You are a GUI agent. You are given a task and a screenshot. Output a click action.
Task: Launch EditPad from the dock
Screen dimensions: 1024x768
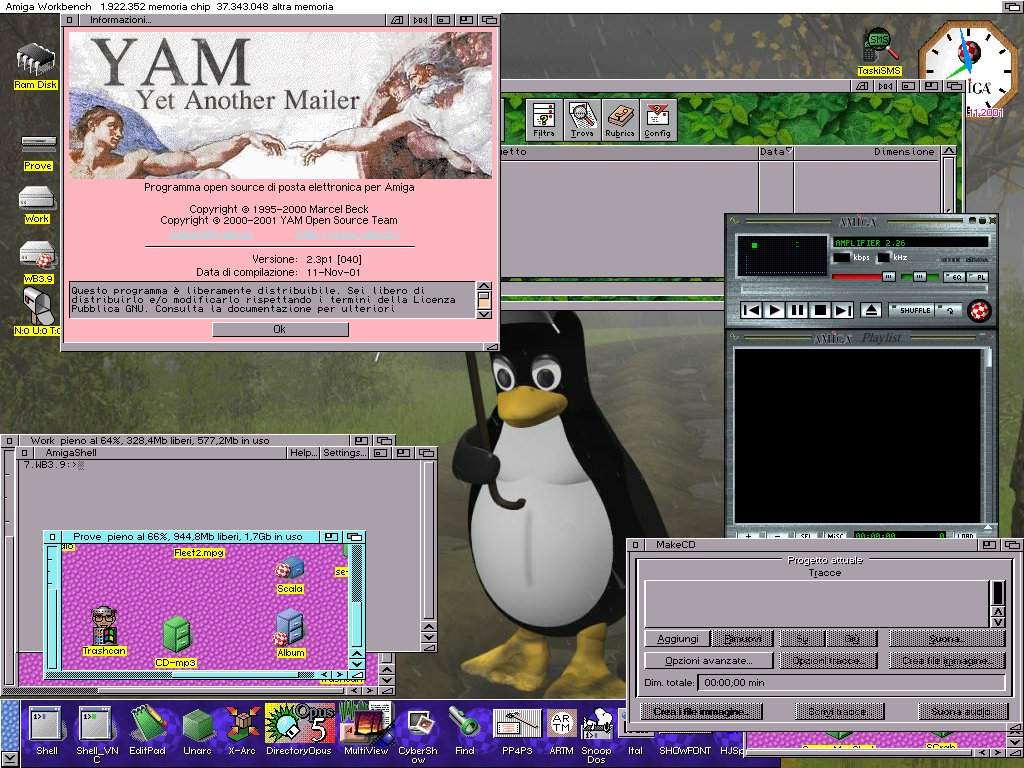pos(146,726)
